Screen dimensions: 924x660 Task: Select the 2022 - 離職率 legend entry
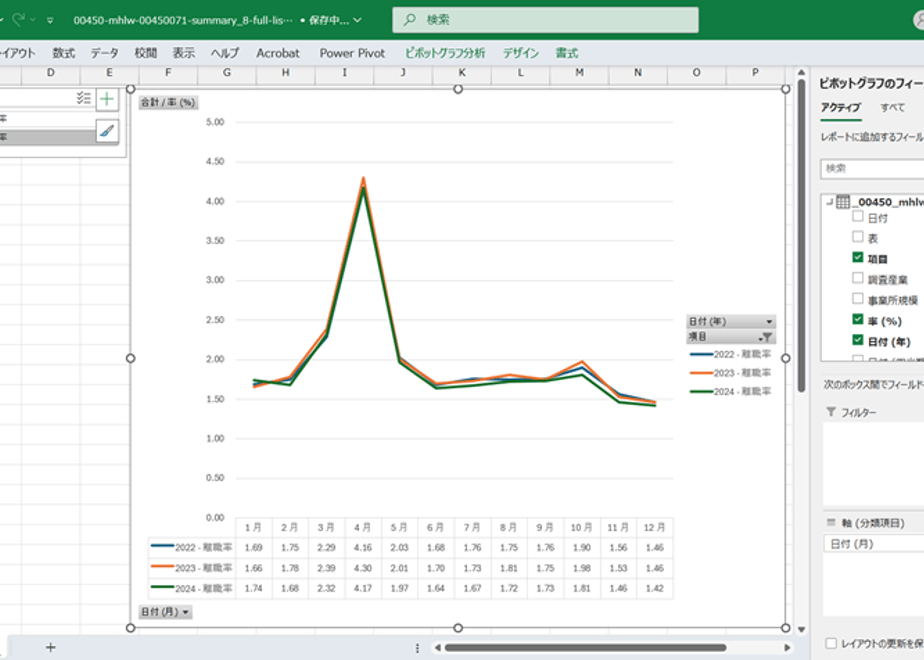(731, 354)
